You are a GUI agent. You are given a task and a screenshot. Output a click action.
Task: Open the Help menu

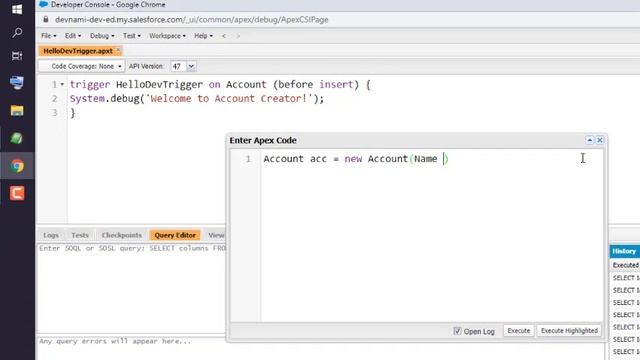[x=203, y=36]
